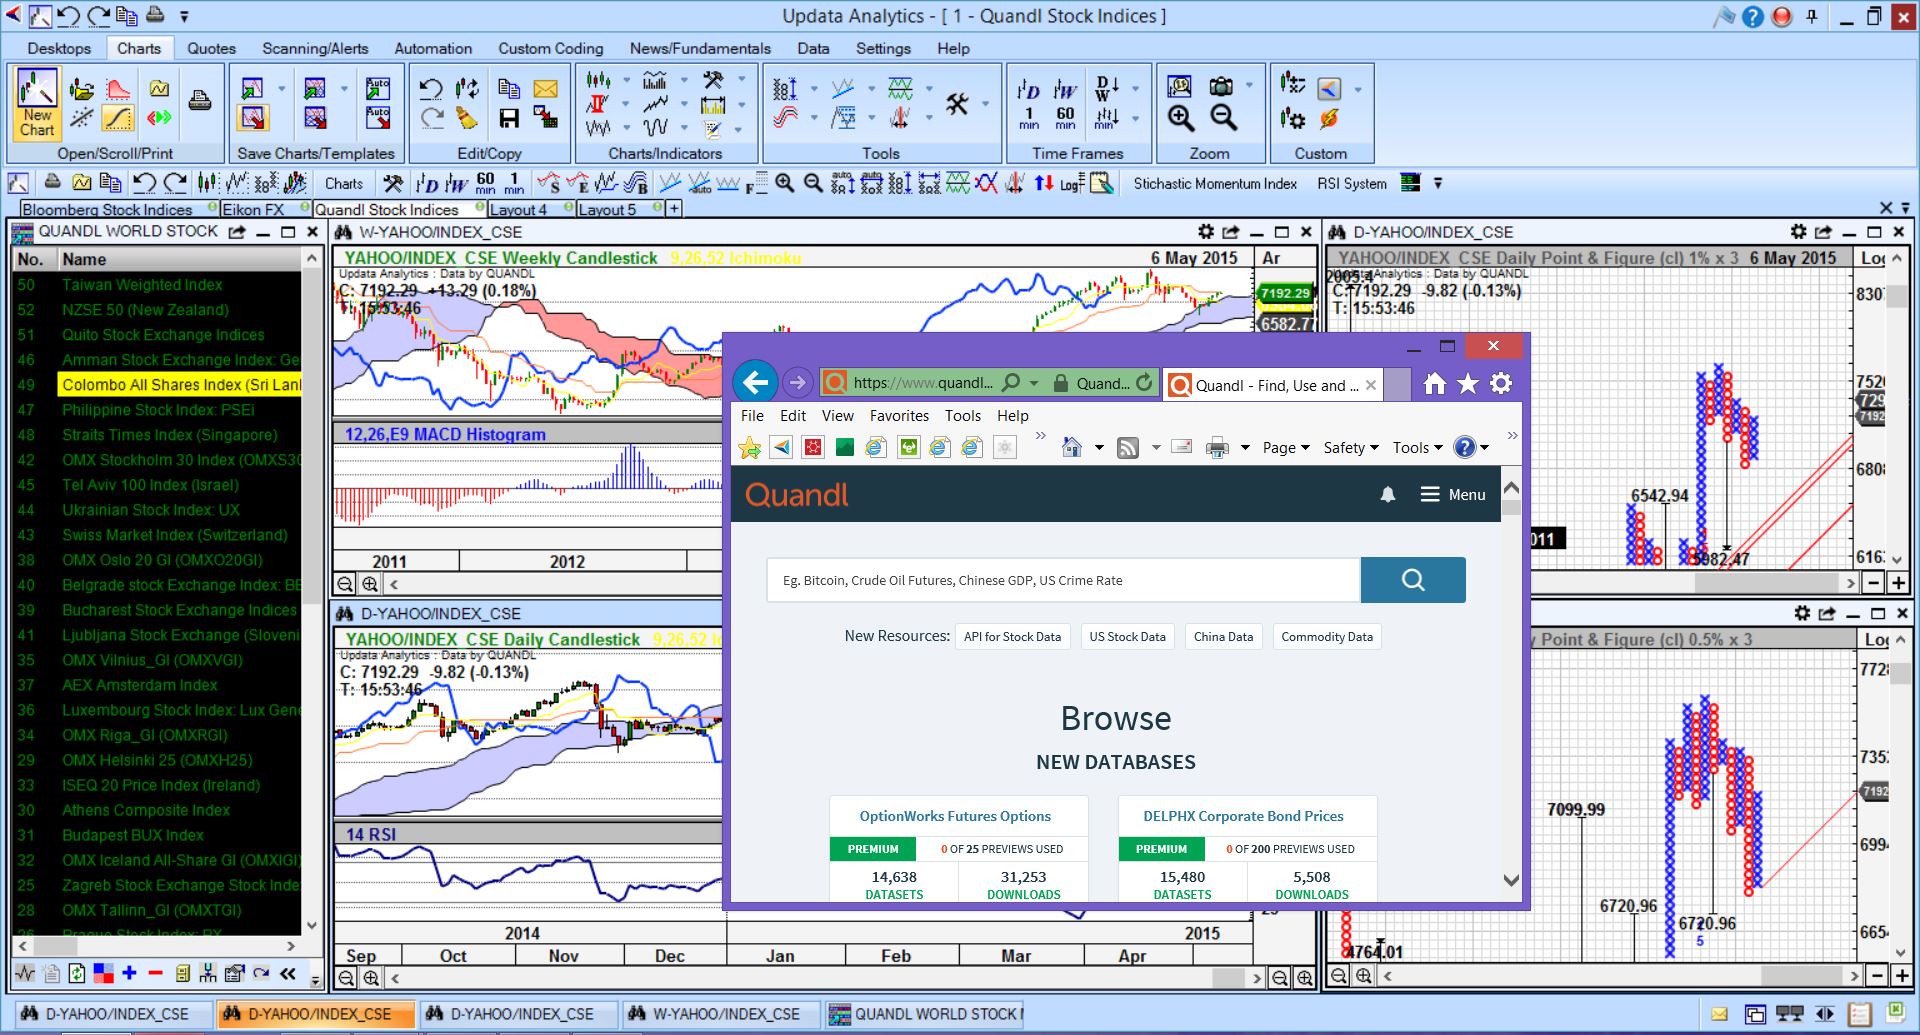Click the camera snapshot icon

click(1221, 86)
